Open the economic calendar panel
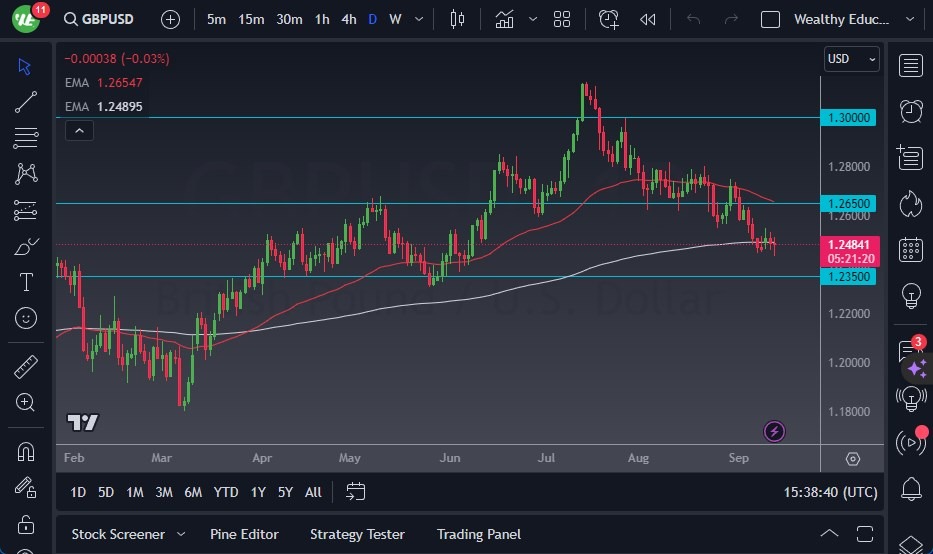This screenshot has height=554, width=933. (910, 249)
